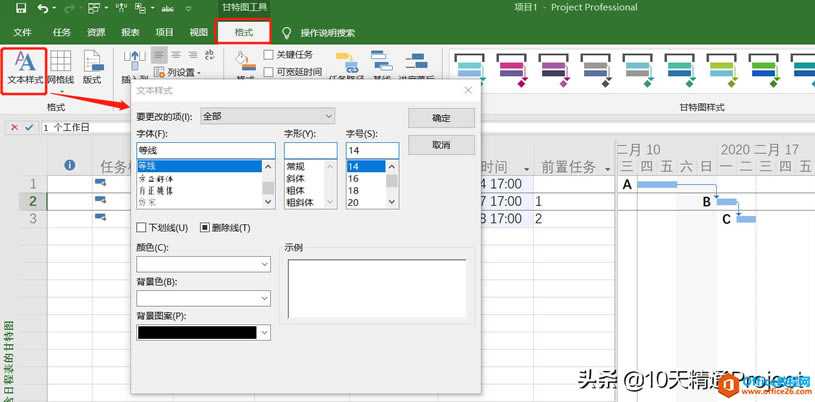Select the 格式 Format tab
The height and width of the screenshot is (402, 815).
coord(243,32)
